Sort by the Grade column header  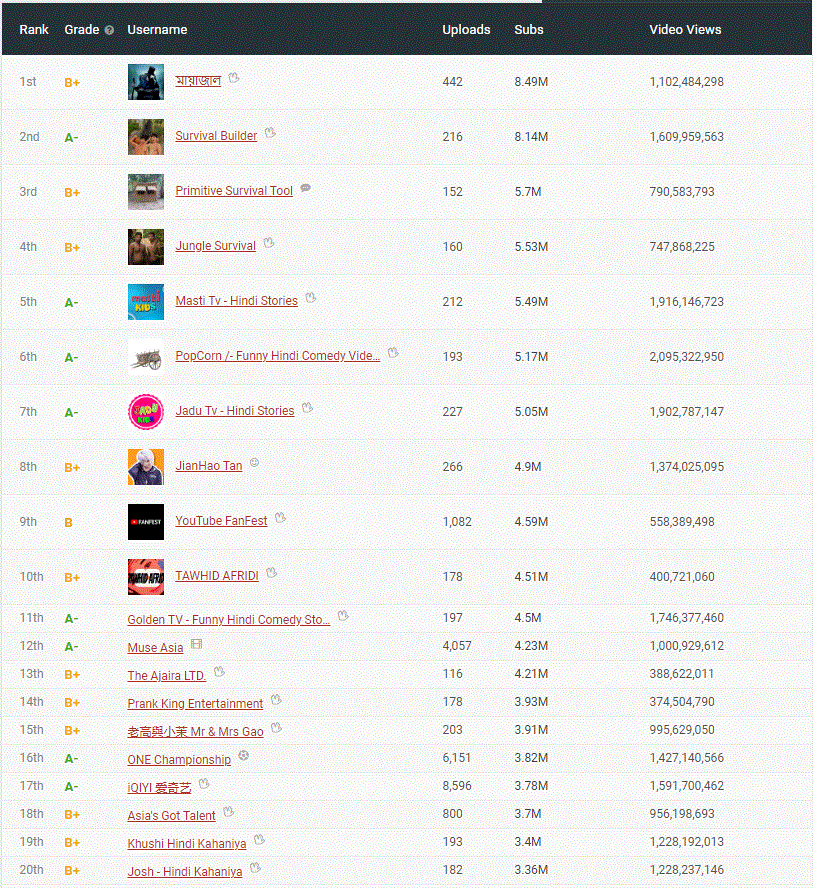pos(82,29)
